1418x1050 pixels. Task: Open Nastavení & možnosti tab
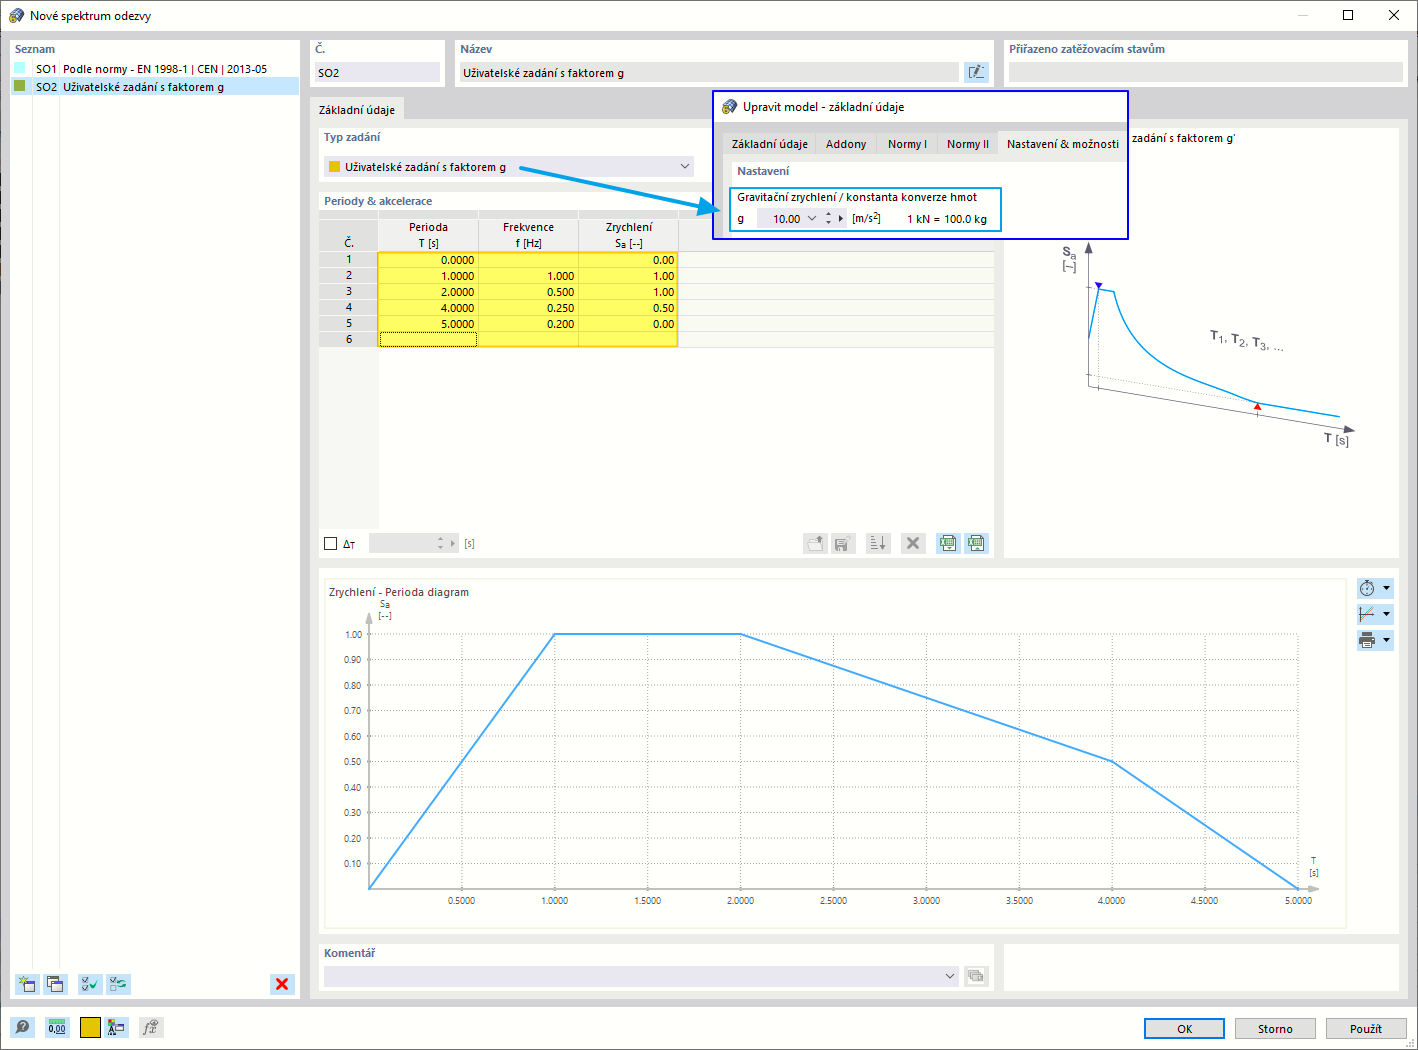click(x=1063, y=144)
